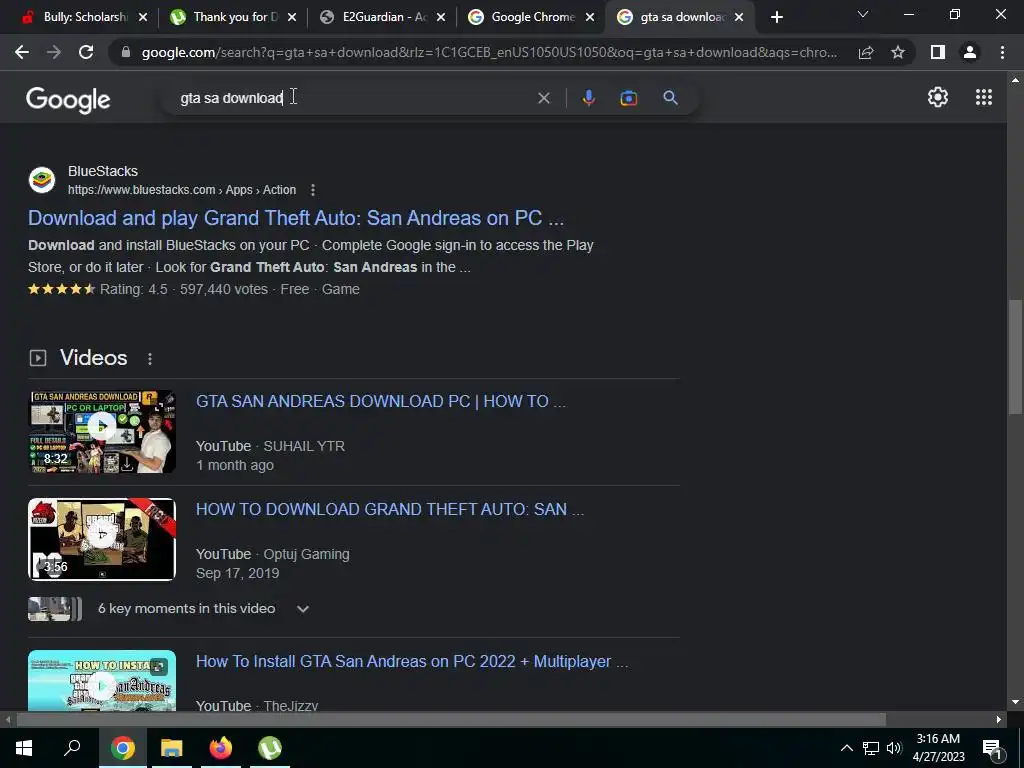Open Google quick settings gear
Viewport: 1024px width, 768px height.
[938, 97]
